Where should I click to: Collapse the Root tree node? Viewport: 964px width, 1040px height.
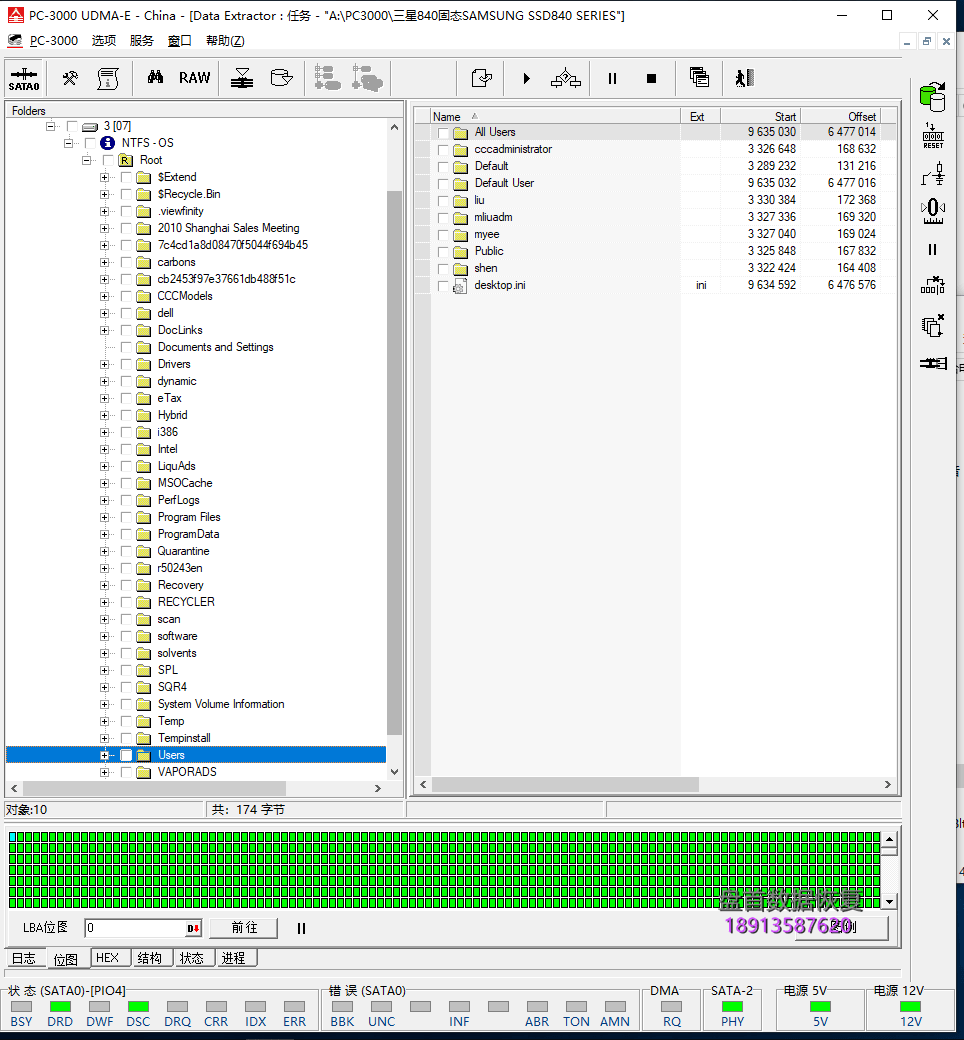point(86,161)
